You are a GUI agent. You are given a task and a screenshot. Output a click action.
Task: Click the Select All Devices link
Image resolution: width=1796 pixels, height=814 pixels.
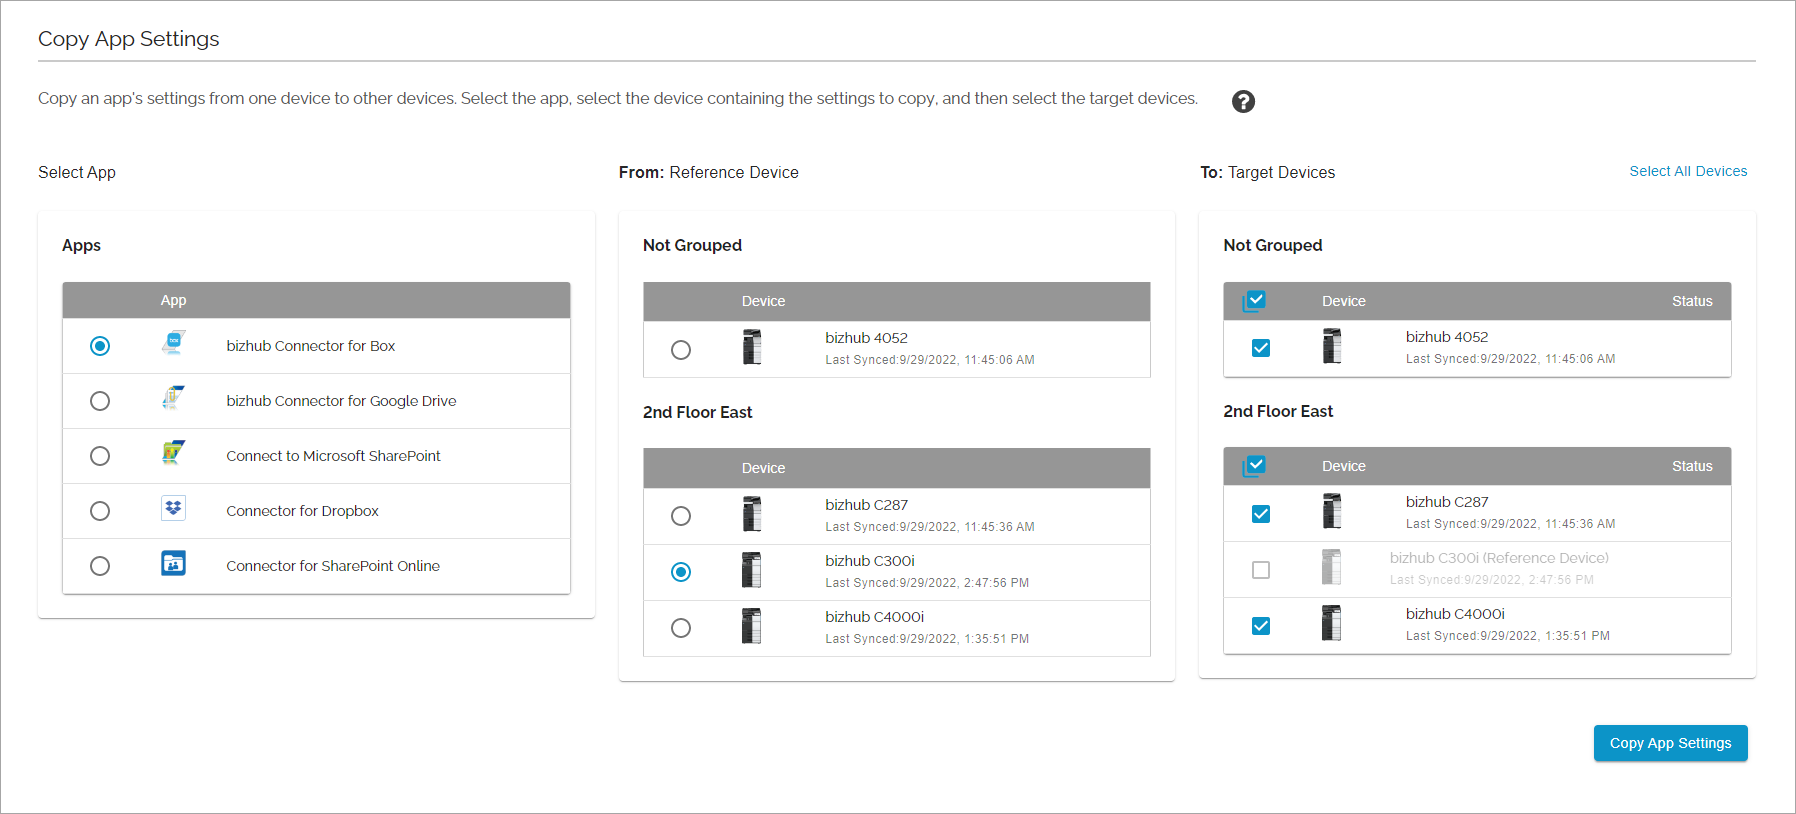[1688, 171]
